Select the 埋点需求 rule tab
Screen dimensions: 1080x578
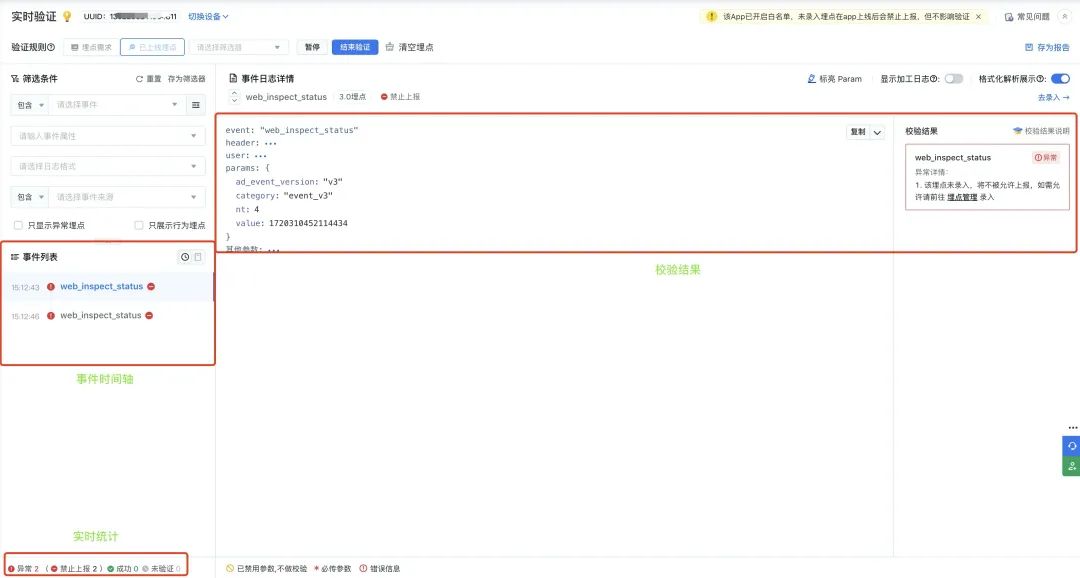92,48
